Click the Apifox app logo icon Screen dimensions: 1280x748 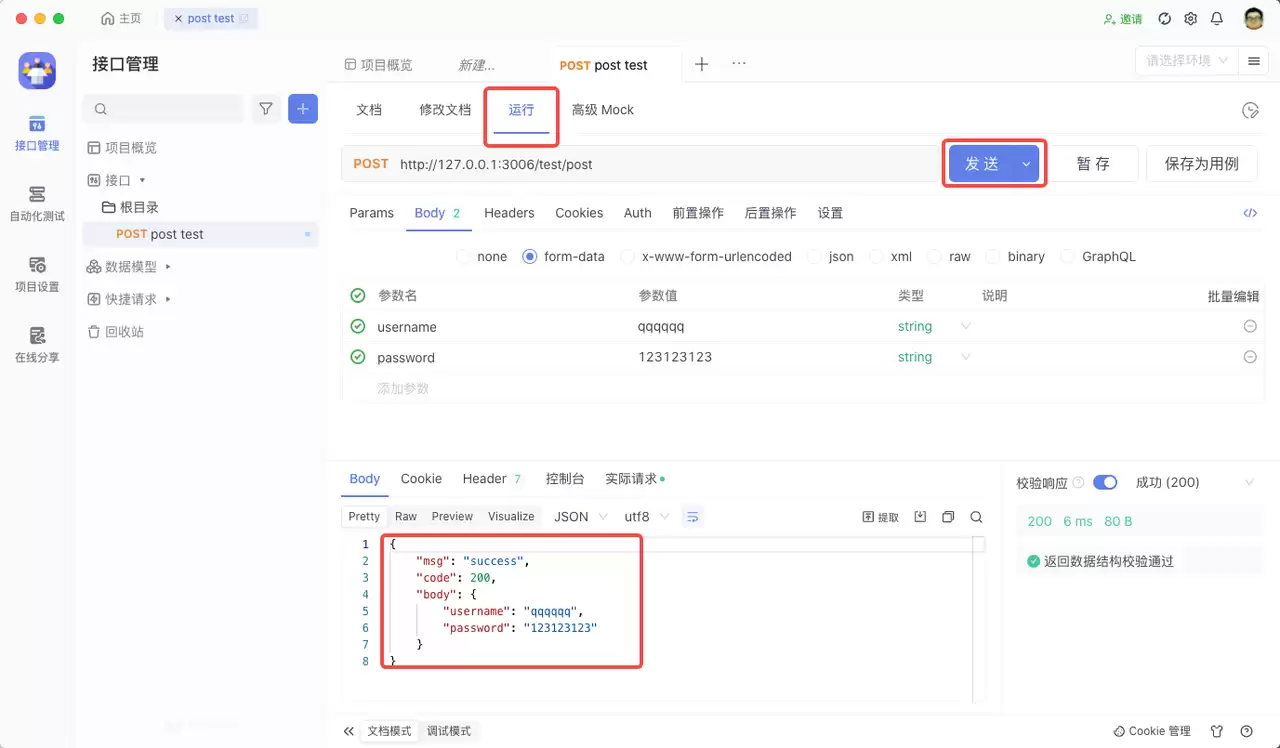pos(37,70)
